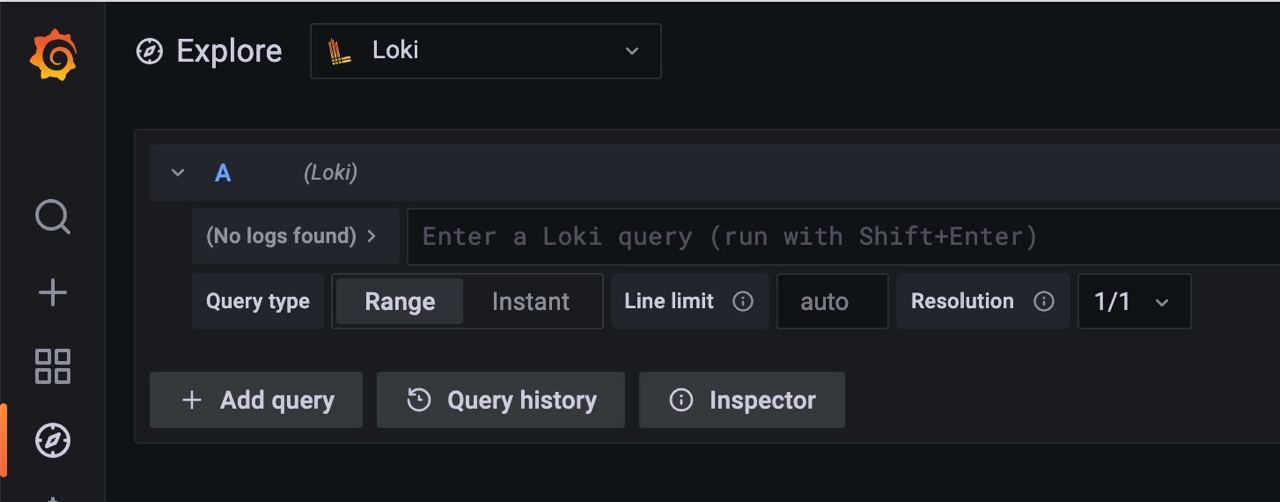Open the Inspector button
The image size is (1280, 502).
(x=742, y=400)
